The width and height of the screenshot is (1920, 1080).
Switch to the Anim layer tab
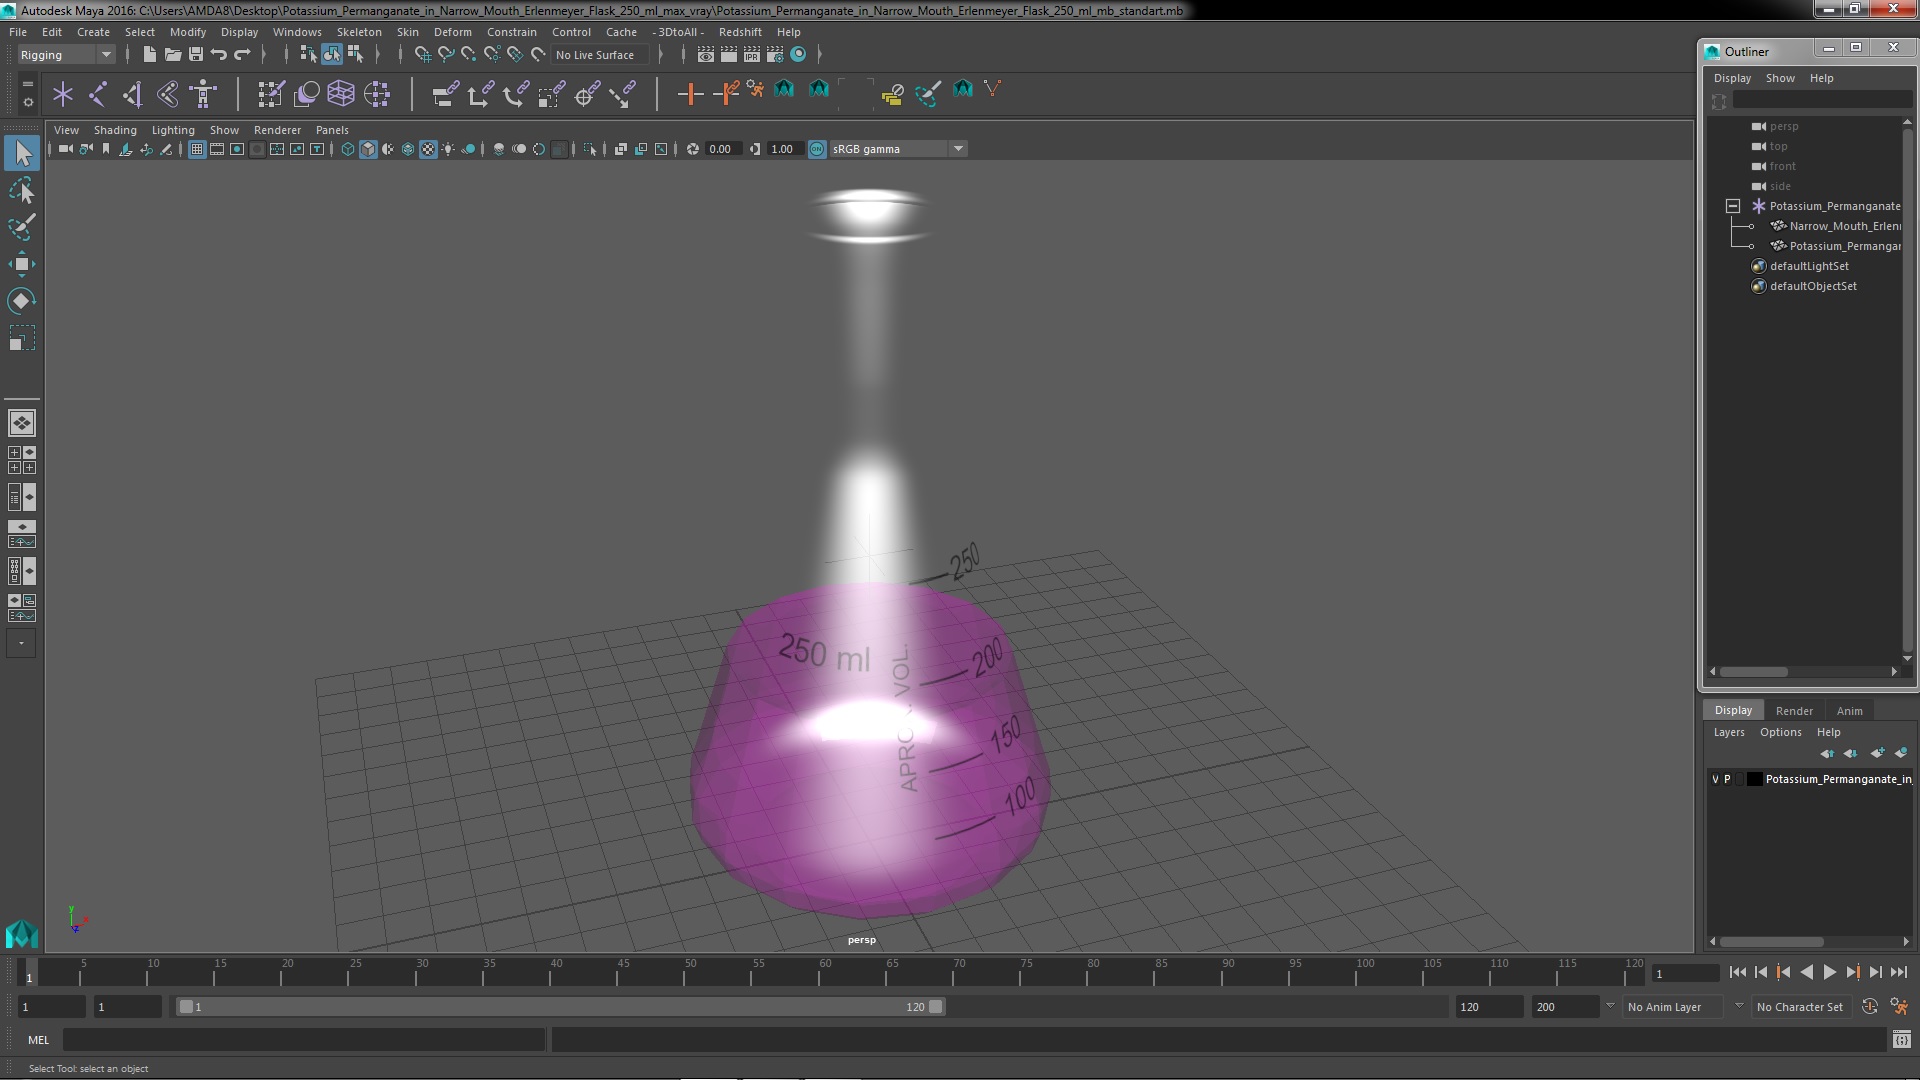tap(1850, 711)
